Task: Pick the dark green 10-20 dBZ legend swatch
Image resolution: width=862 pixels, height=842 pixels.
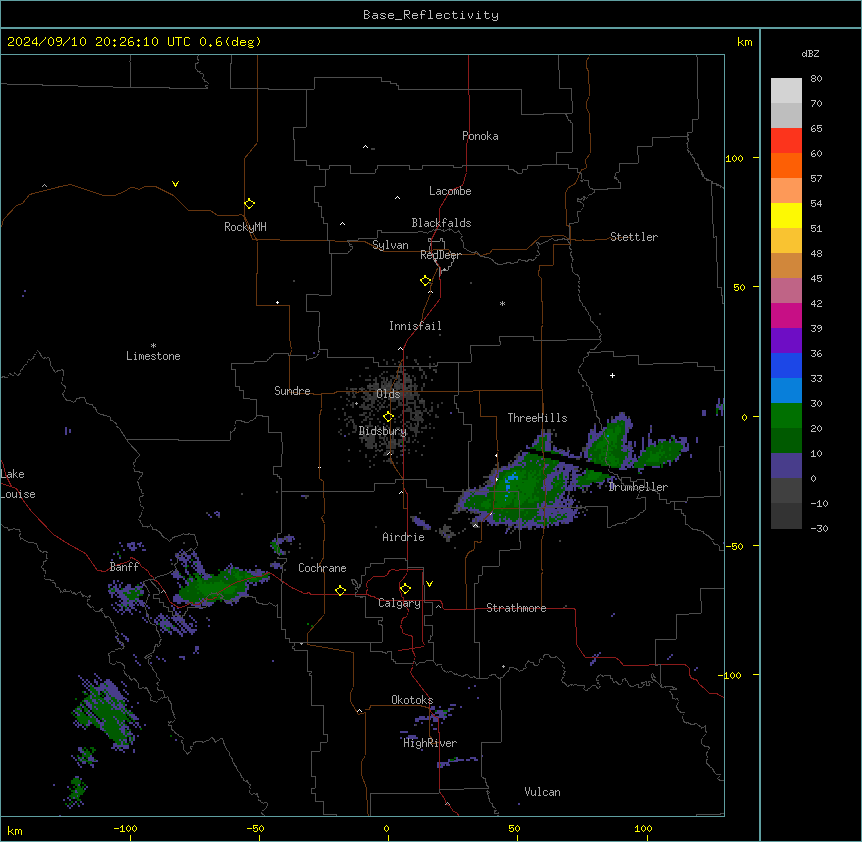Action: [786, 440]
